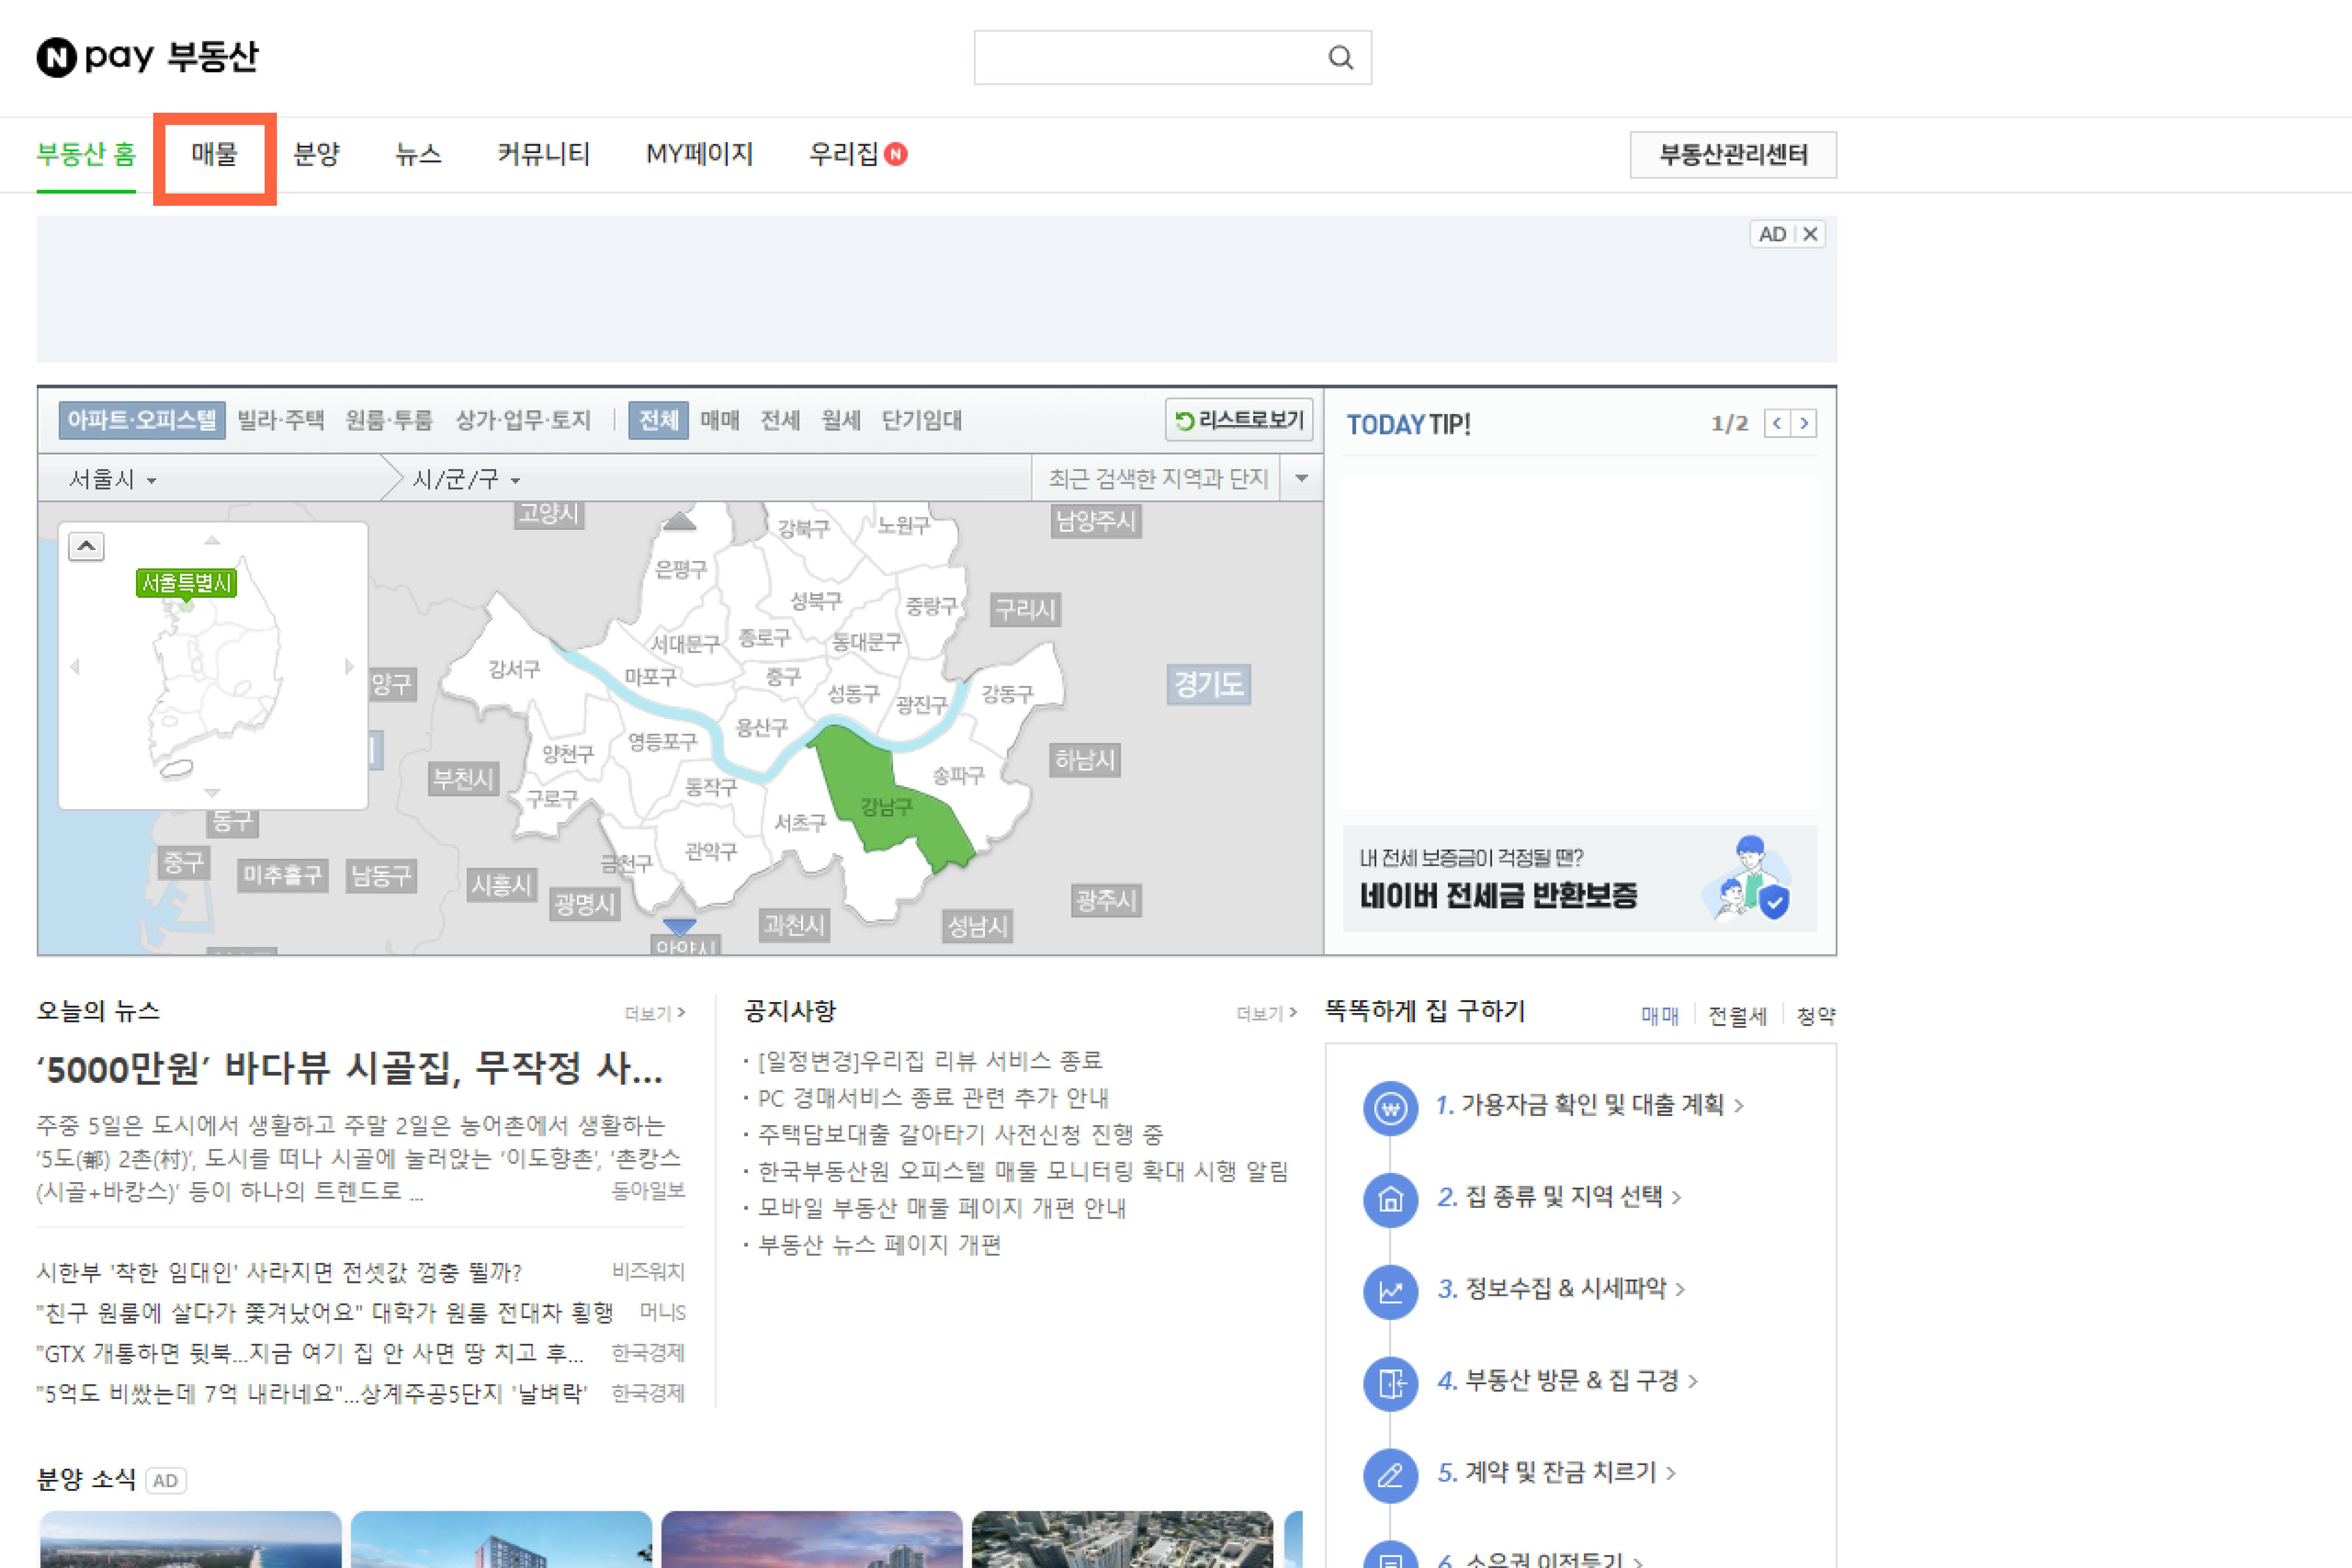Viewport: 2352px width, 1568px height.
Task: Close the AD banner X button
Action: (x=1810, y=234)
